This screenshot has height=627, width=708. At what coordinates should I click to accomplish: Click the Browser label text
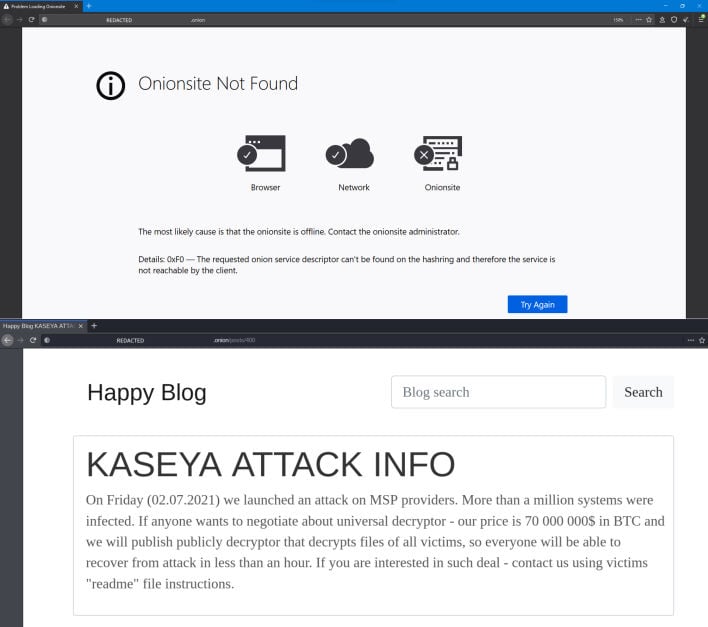(266, 187)
